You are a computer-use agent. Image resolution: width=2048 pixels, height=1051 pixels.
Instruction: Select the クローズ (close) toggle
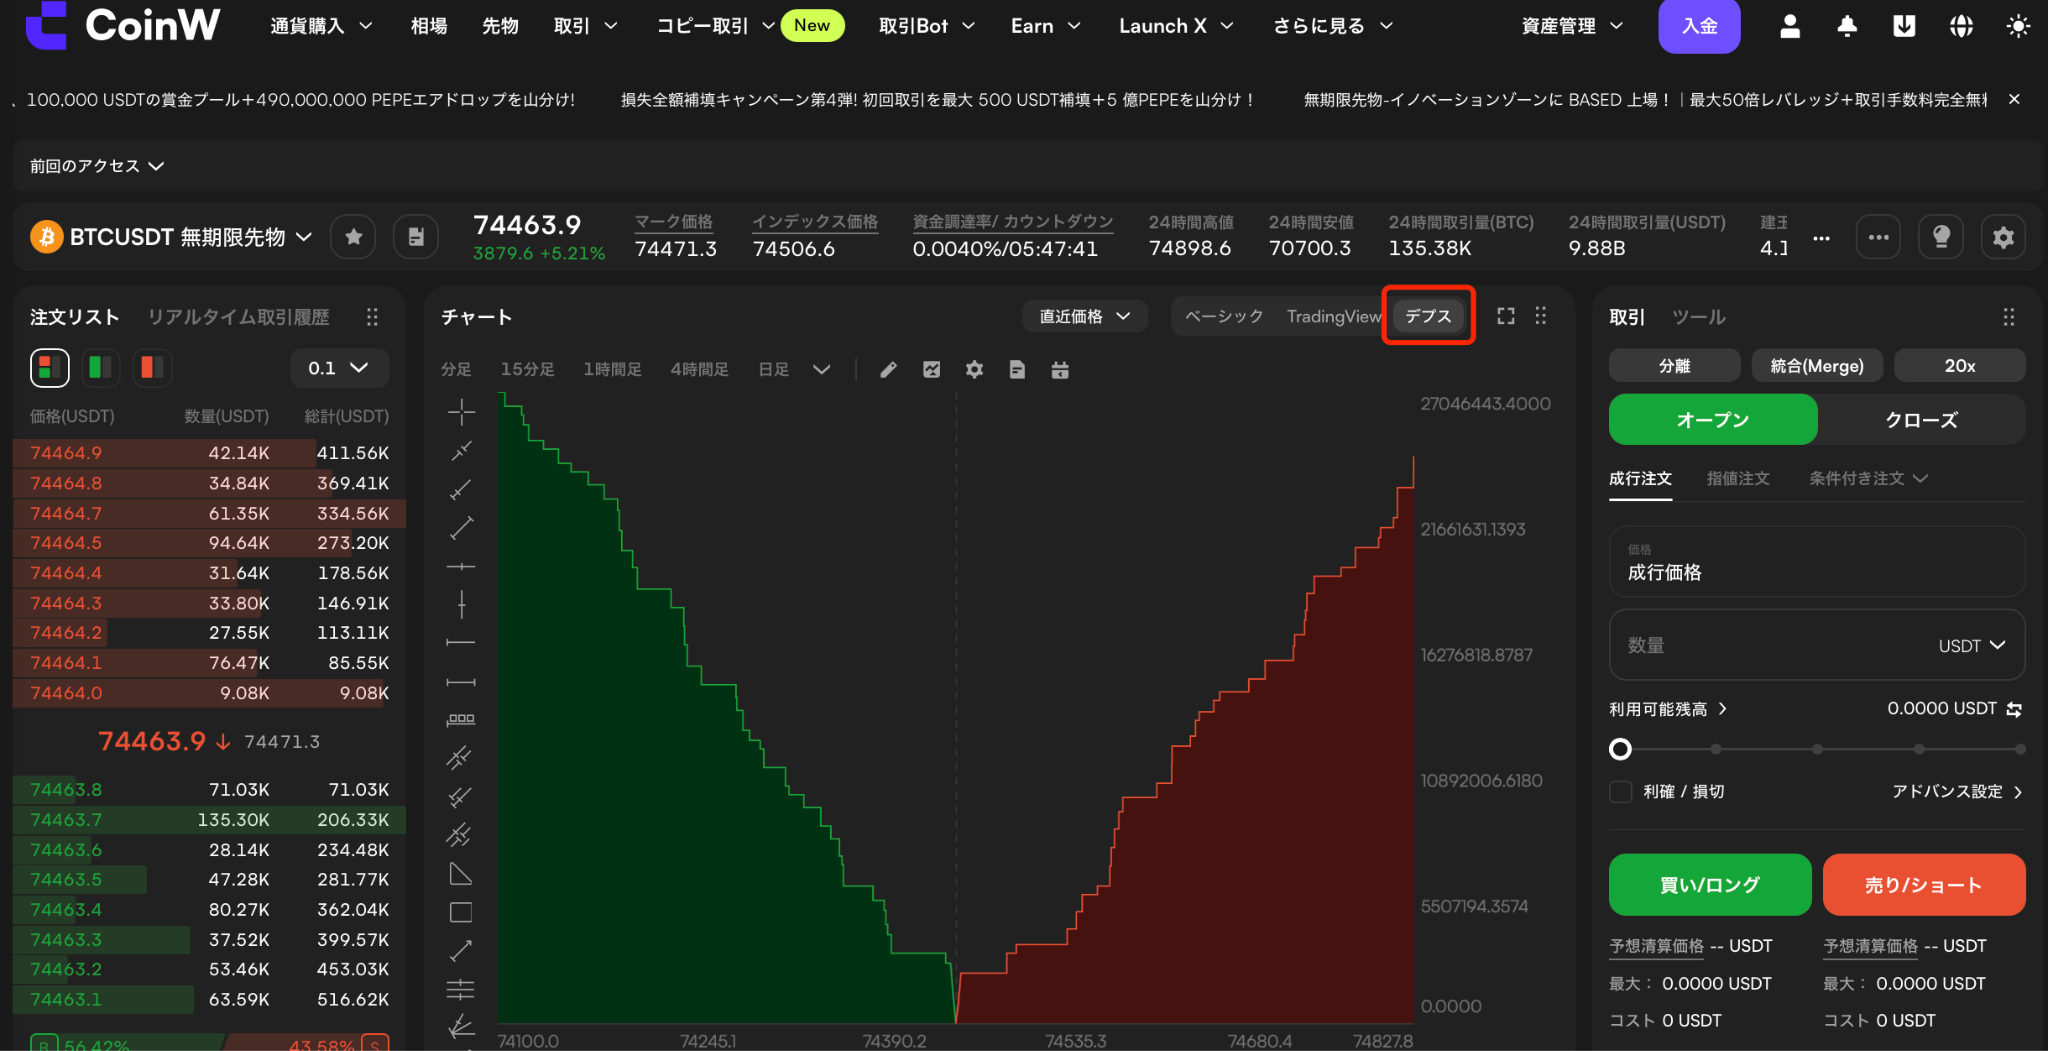pos(1921,419)
